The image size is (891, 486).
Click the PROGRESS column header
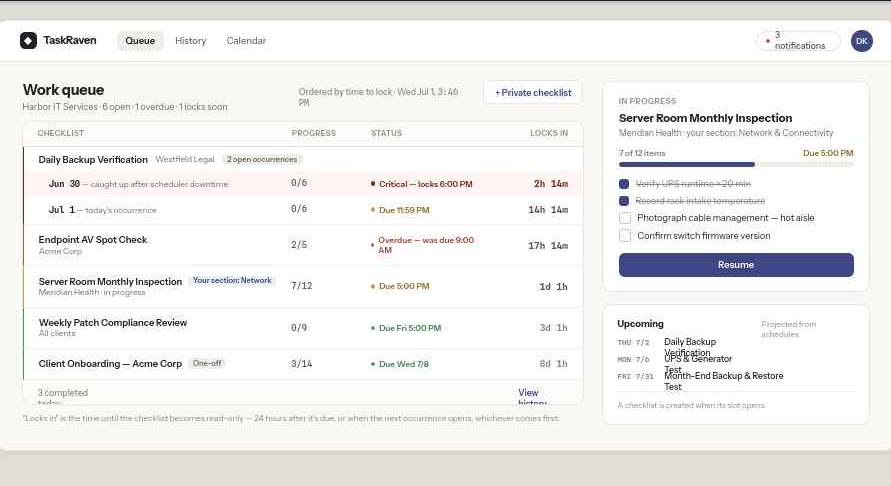(x=314, y=133)
